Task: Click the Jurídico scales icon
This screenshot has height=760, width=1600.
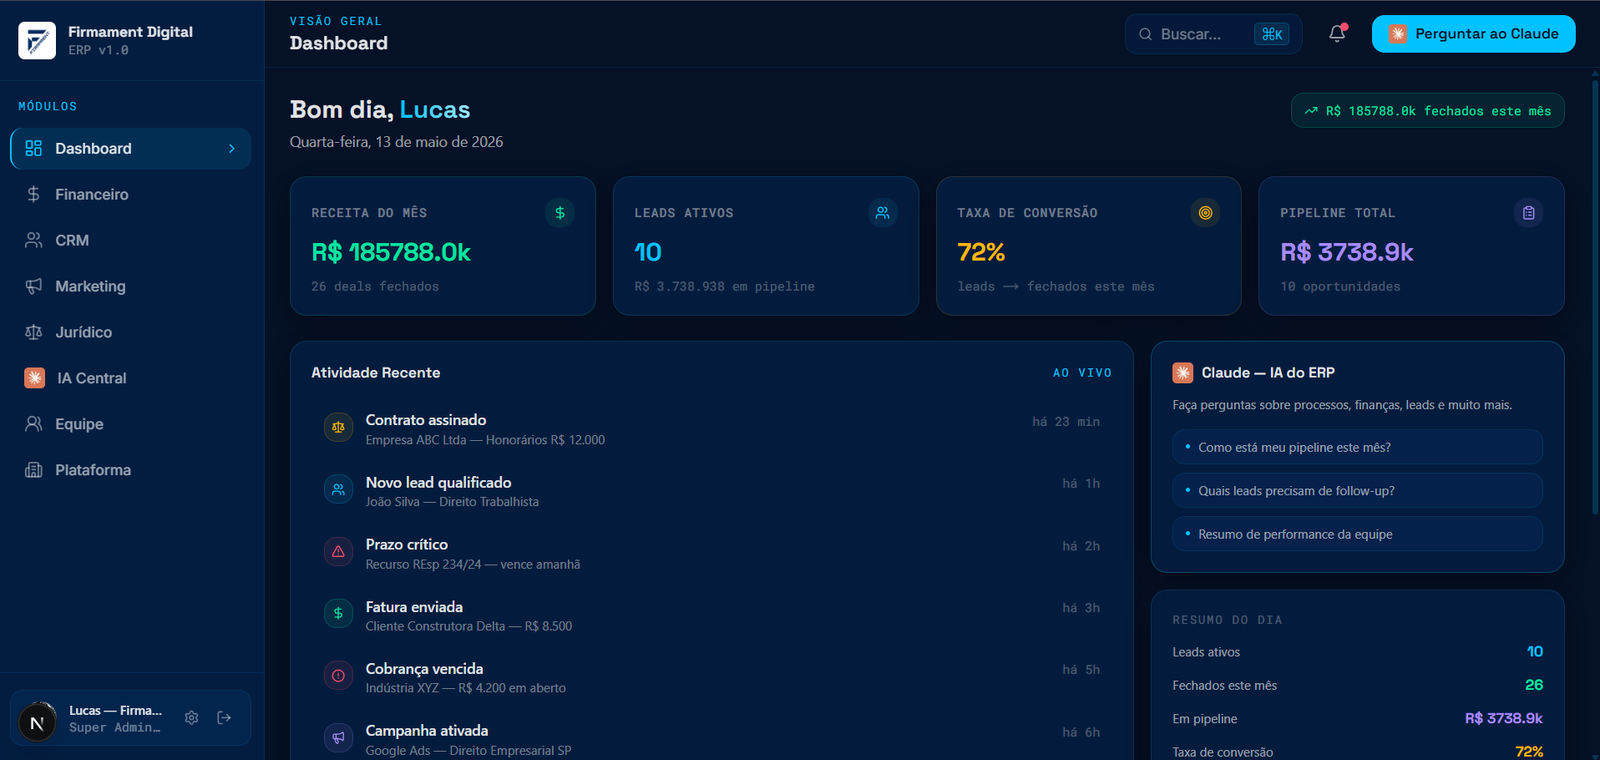Action: [34, 332]
